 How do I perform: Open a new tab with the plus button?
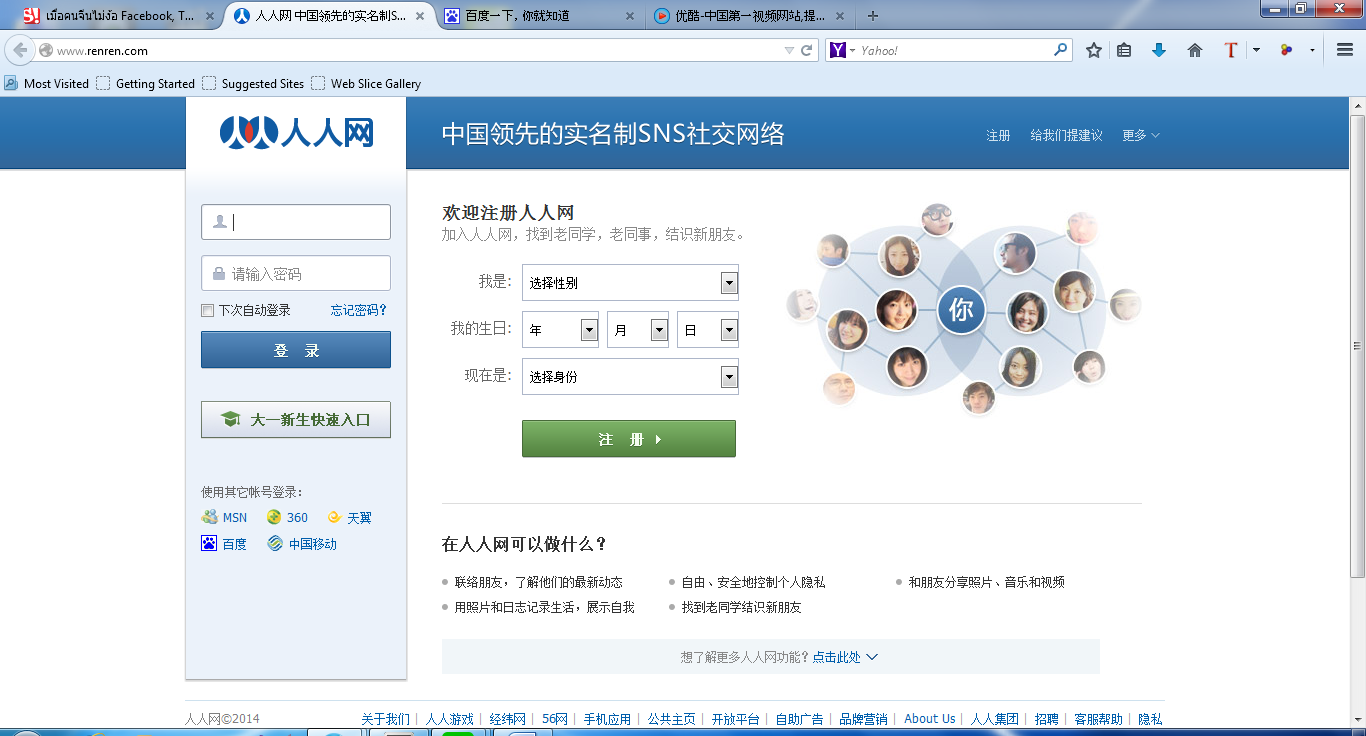coord(873,16)
